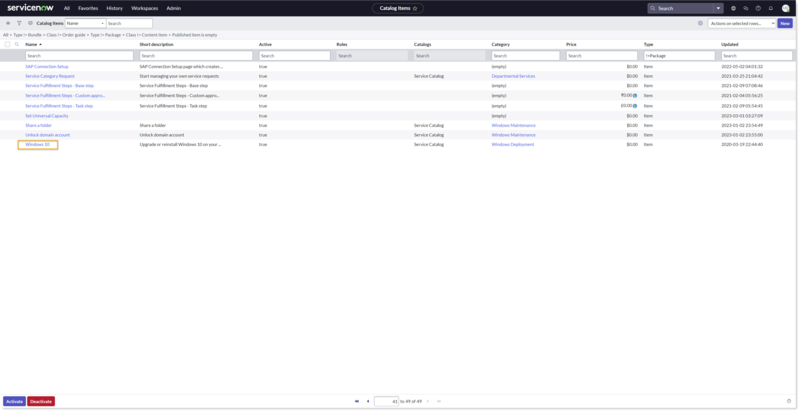Click the Deactivate button
This screenshot has width=800, height=412.
click(x=41, y=401)
